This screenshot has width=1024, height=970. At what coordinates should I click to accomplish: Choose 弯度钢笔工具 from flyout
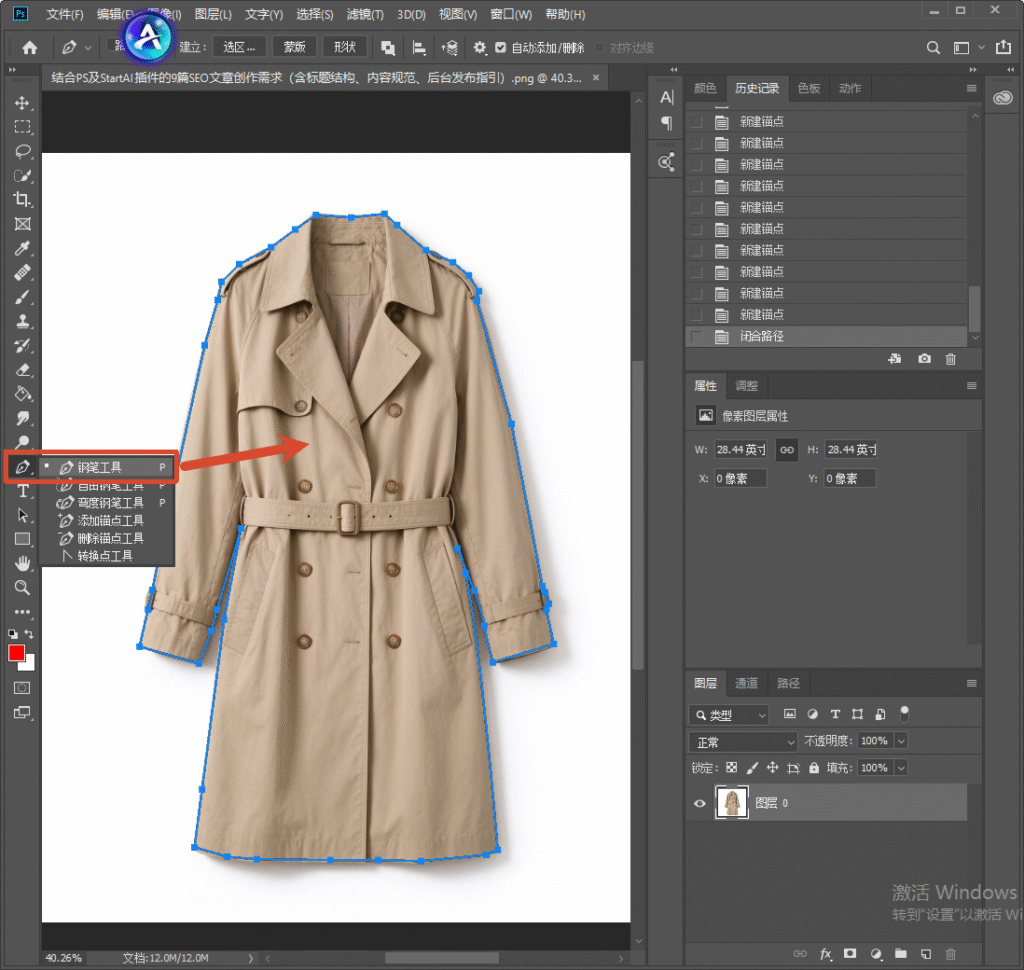tap(108, 503)
